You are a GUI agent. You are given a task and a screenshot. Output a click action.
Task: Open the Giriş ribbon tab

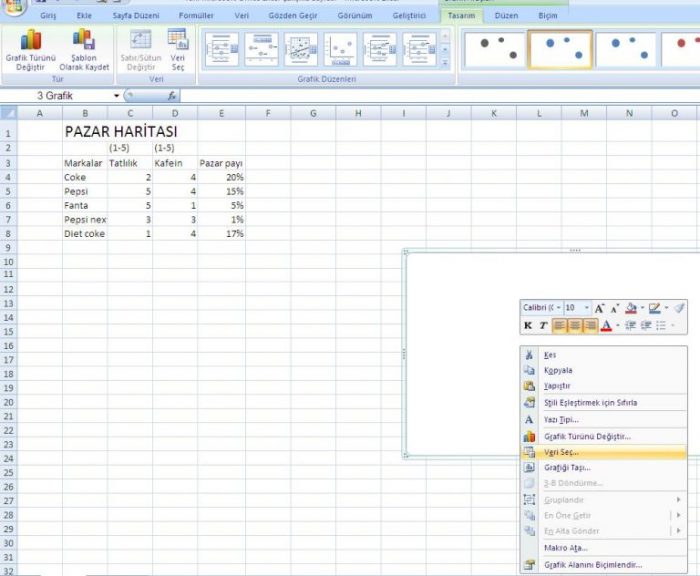[x=48, y=16]
